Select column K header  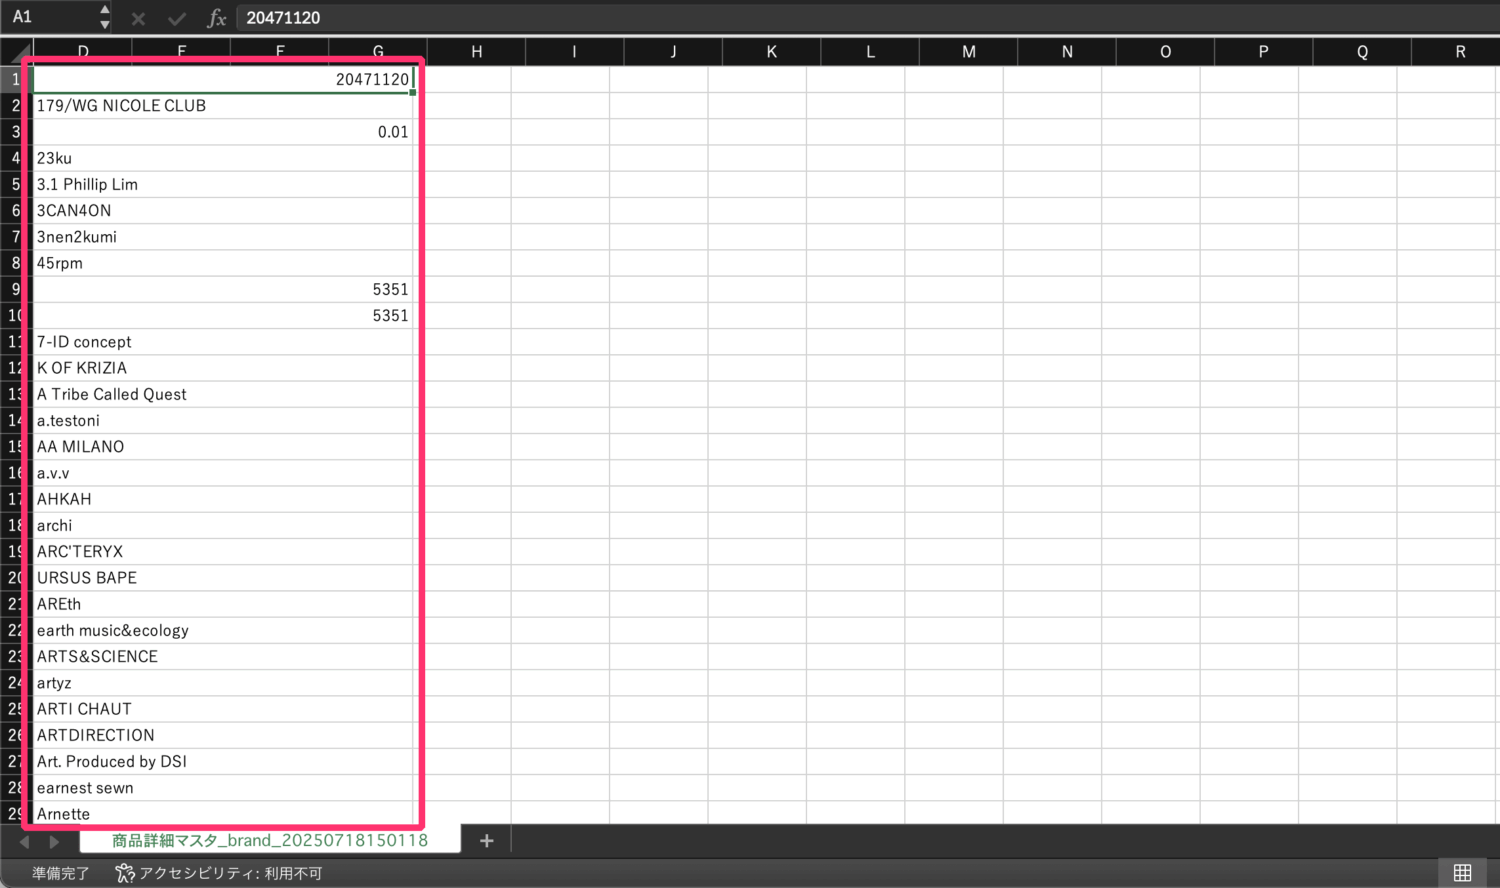click(771, 52)
